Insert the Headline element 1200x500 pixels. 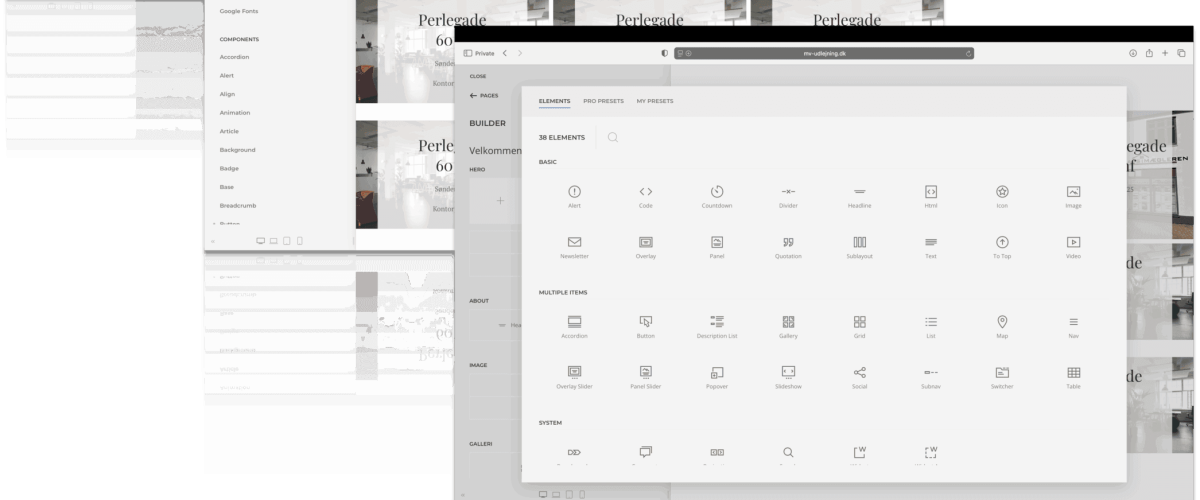click(x=859, y=196)
